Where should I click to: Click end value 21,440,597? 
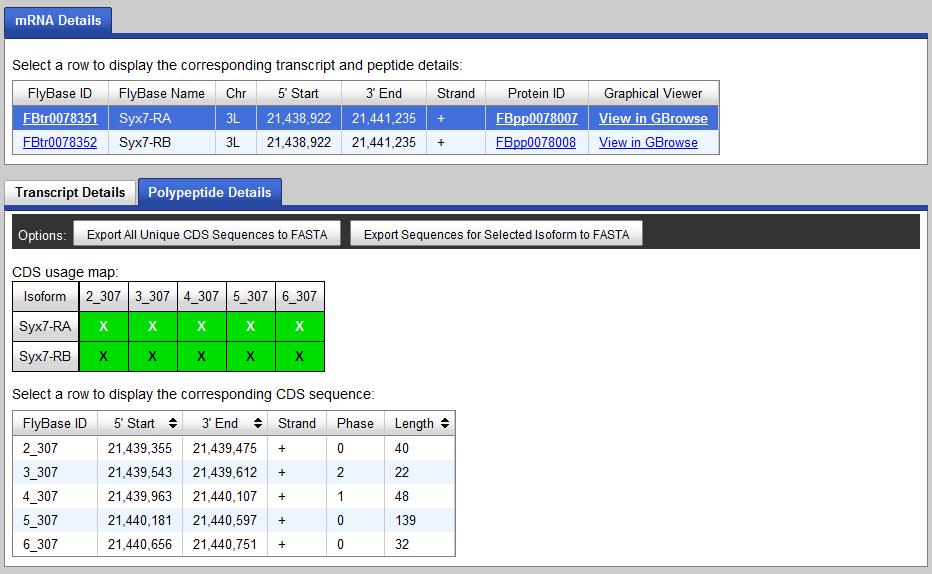pyautogui.click(x=225, y=521)
